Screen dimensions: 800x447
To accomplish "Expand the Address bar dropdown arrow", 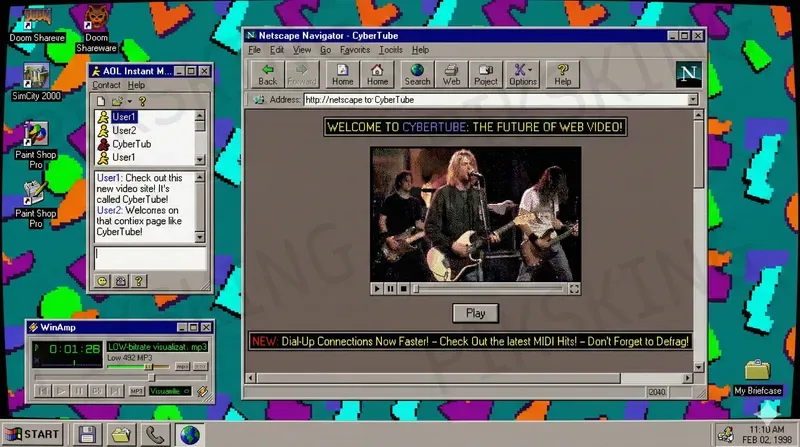I will 693,100.
